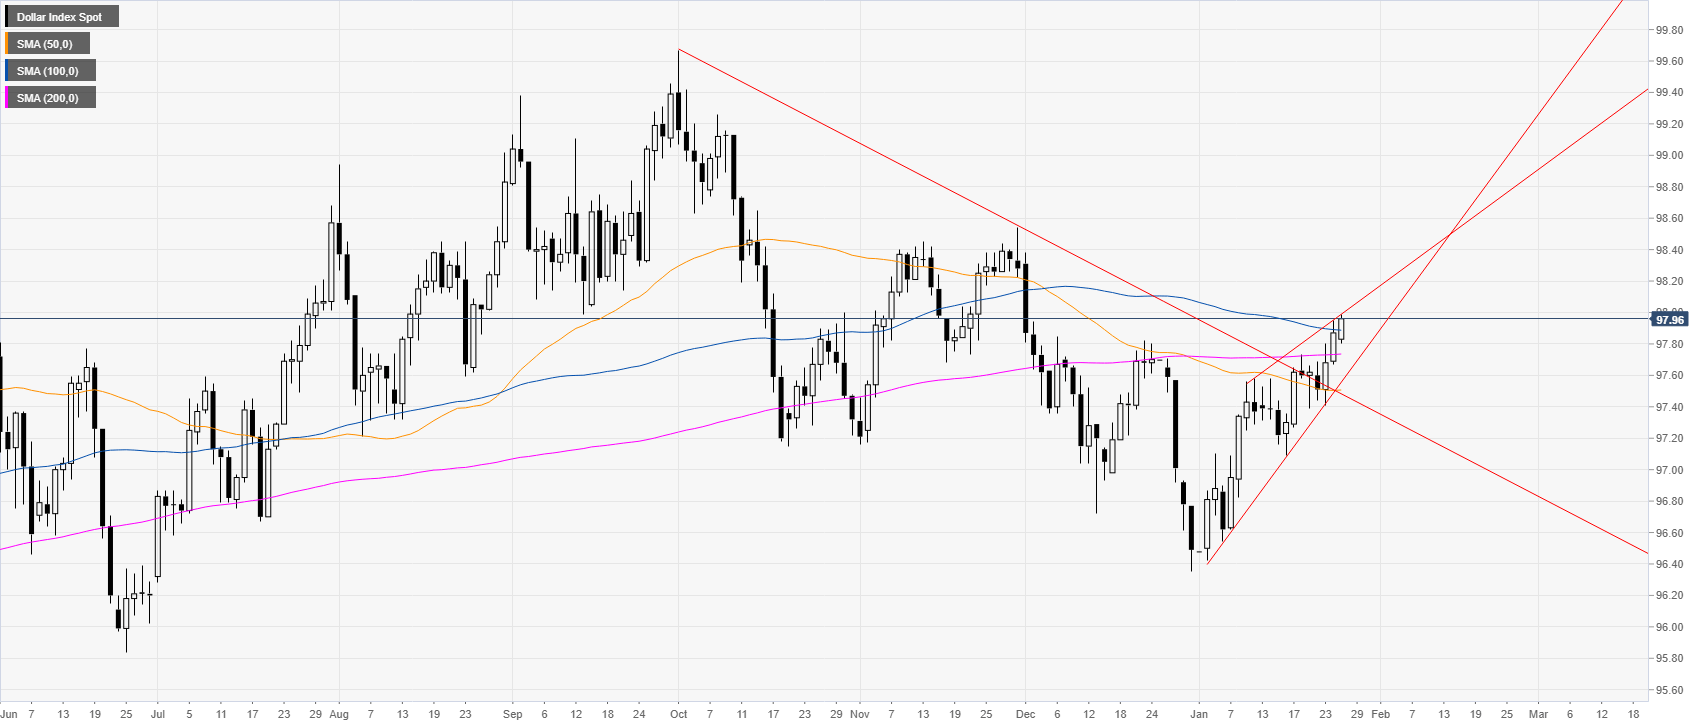The width and height of the screenshot is (1707, 727).
Task: Click the 98.60 price axis label
Action: 1669,219
